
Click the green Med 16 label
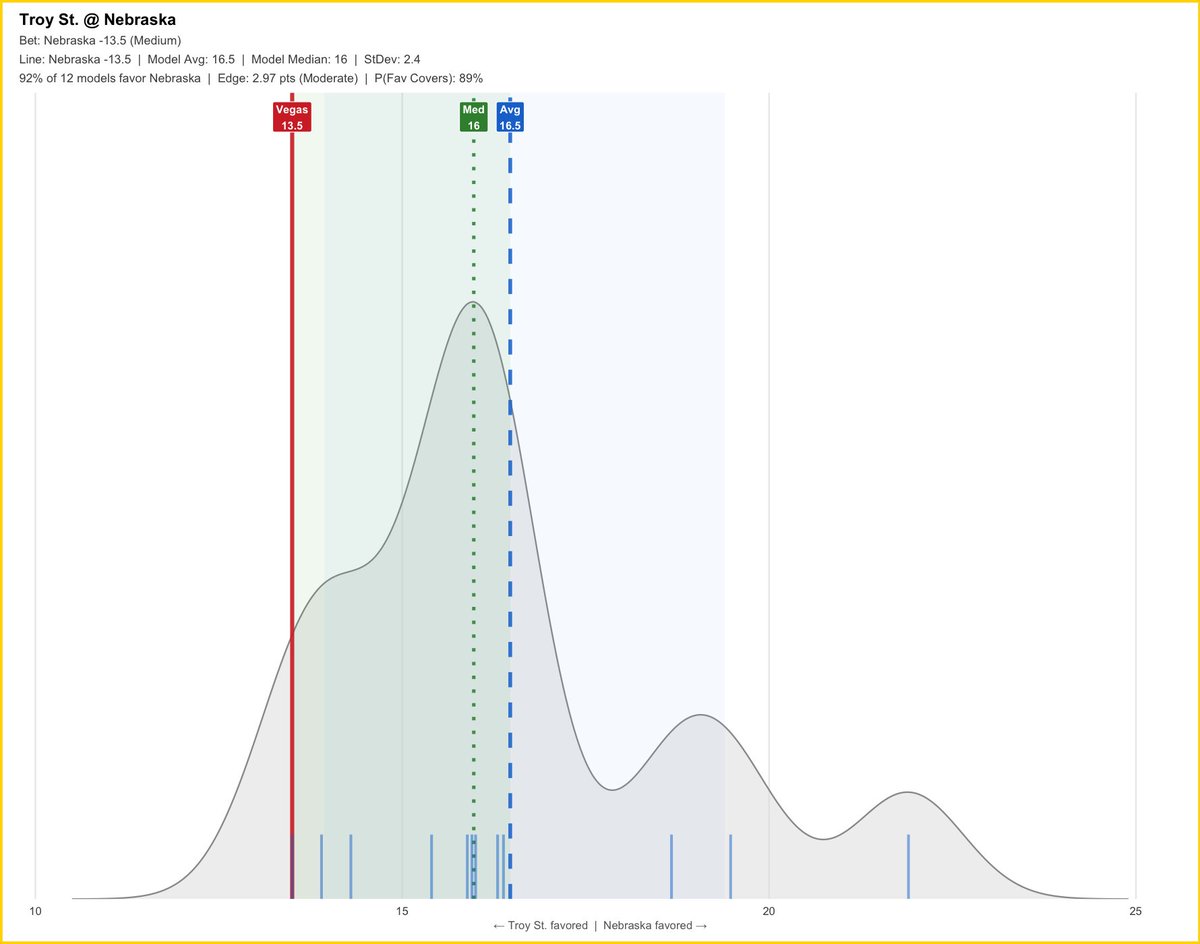473,117
